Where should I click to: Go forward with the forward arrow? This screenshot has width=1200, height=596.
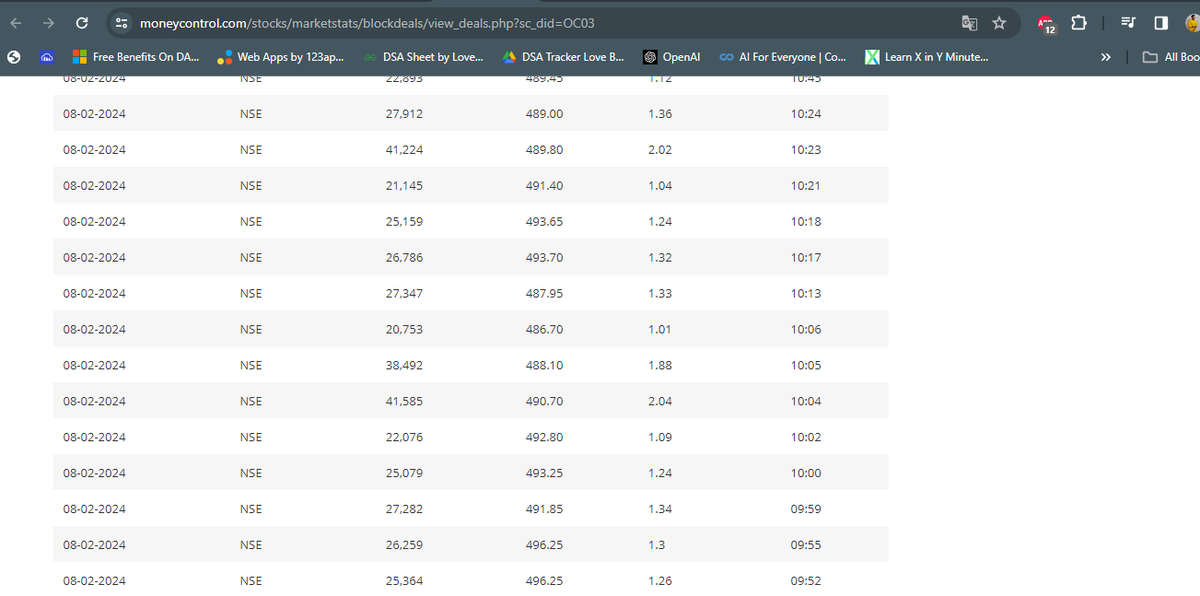click(x=48, y=22)
